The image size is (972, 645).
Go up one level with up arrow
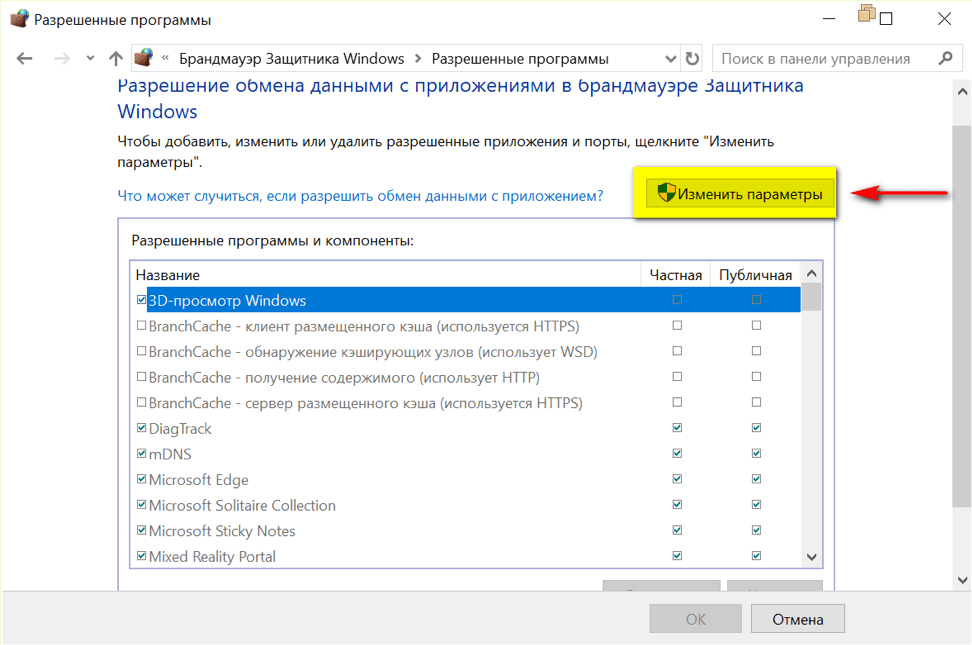115,59
